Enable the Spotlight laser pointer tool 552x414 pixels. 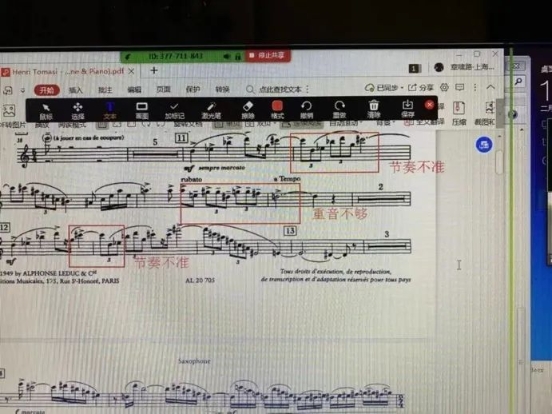coord(211,111)
